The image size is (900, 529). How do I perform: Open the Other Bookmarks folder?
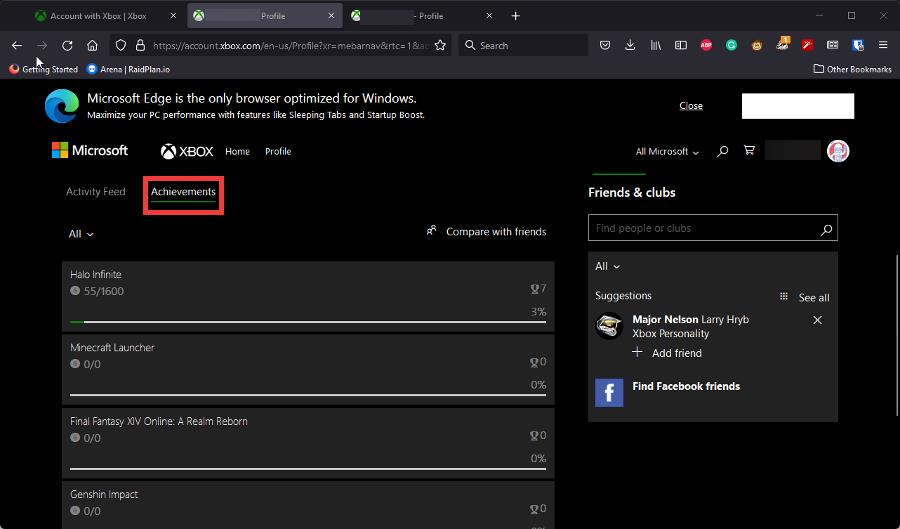click(852, 69)
